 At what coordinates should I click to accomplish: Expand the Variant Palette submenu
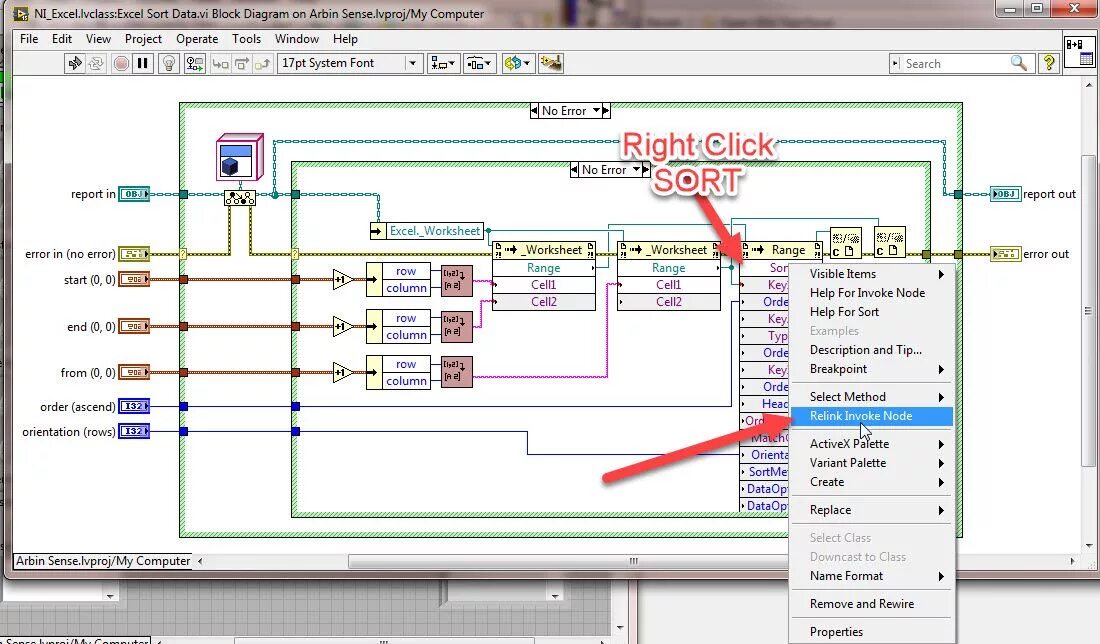[871, 462]
